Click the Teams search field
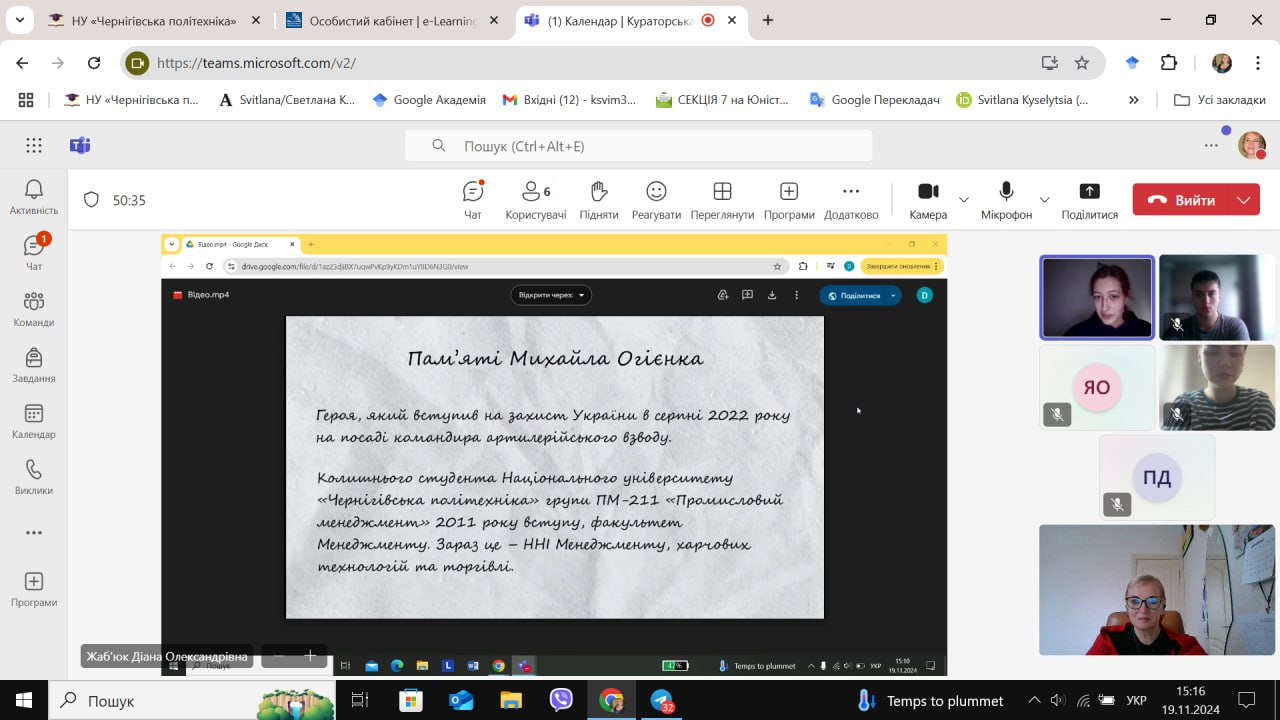 (x=638, y=146)
